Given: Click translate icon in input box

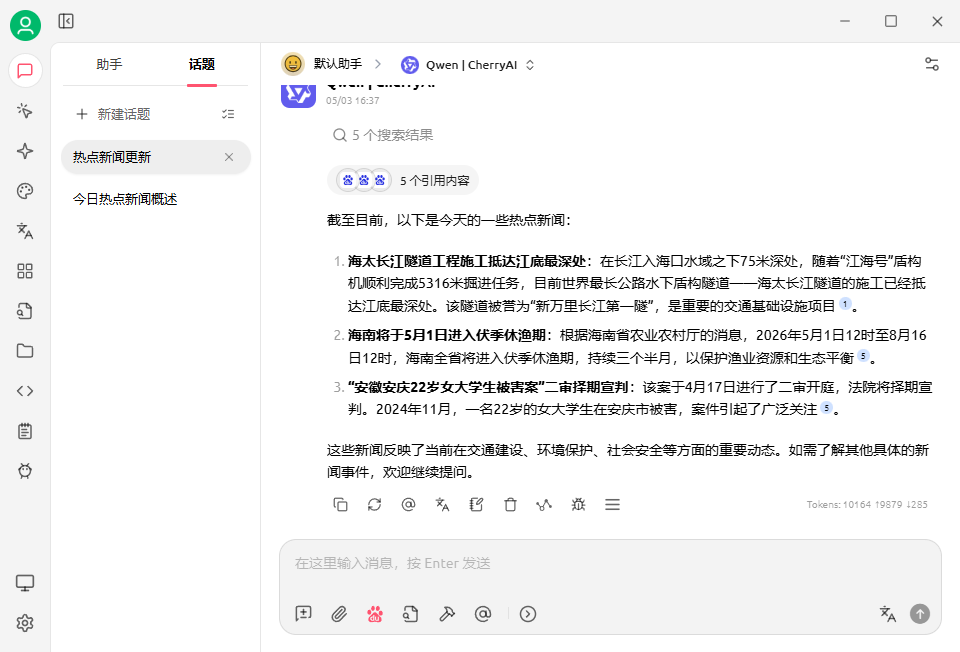Looking at the screenshot, I should point(888,613).
